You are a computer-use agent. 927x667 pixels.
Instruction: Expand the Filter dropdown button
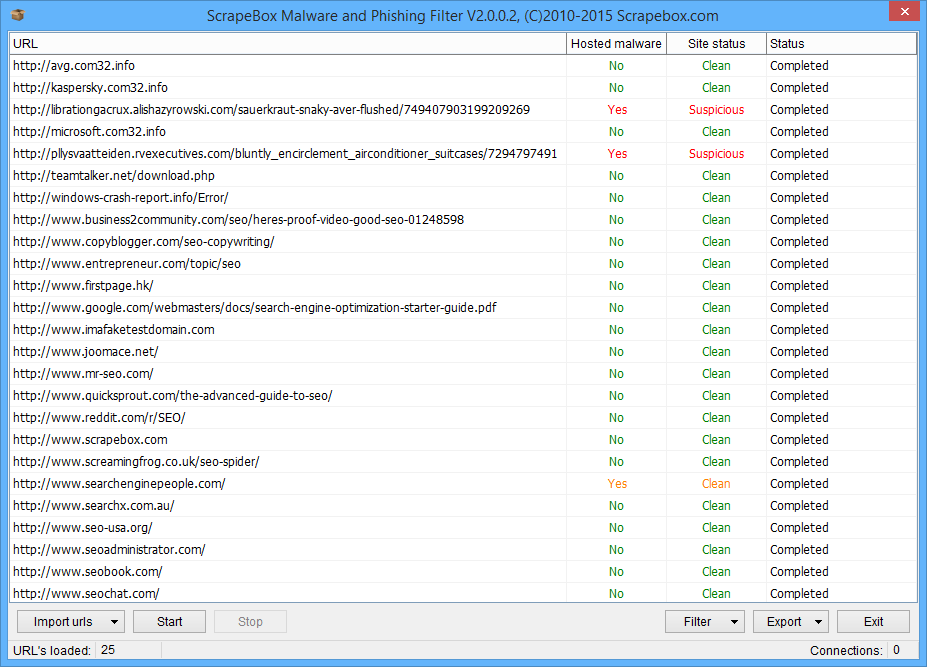705,622
